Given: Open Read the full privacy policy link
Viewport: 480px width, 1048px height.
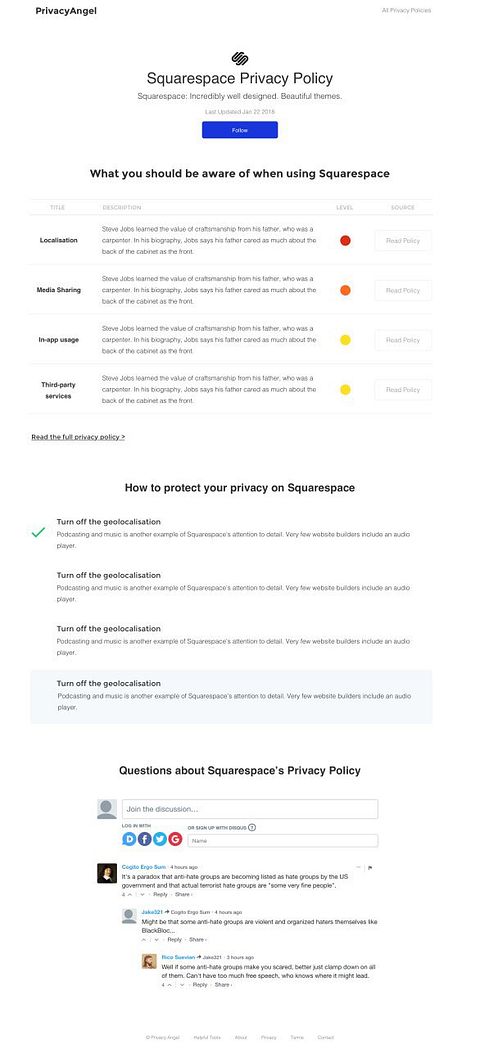Looking at the screenshot, I should 78,437.
